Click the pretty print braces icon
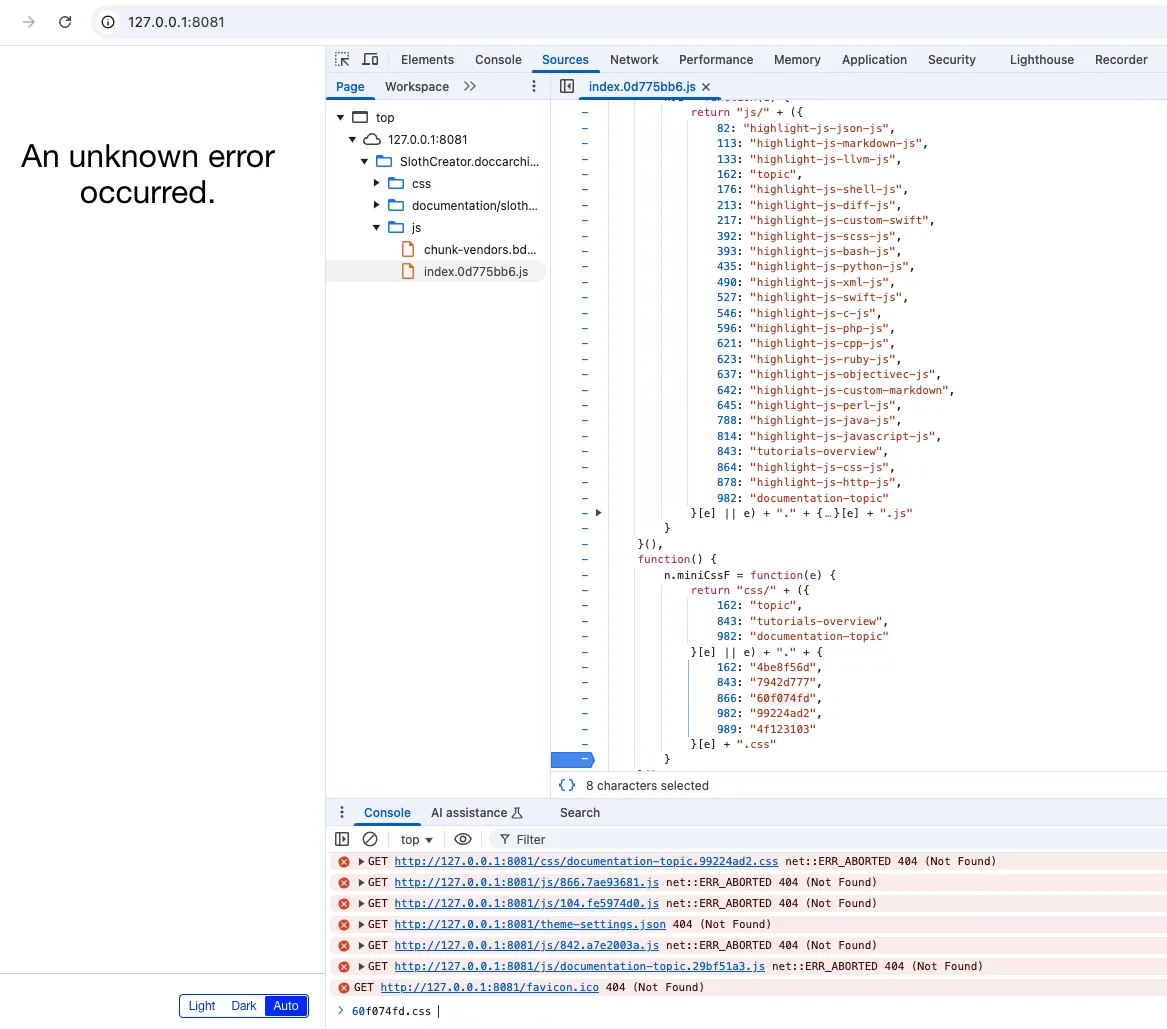The width and height of the screenshot is (1167, 1029). point(567,786)
